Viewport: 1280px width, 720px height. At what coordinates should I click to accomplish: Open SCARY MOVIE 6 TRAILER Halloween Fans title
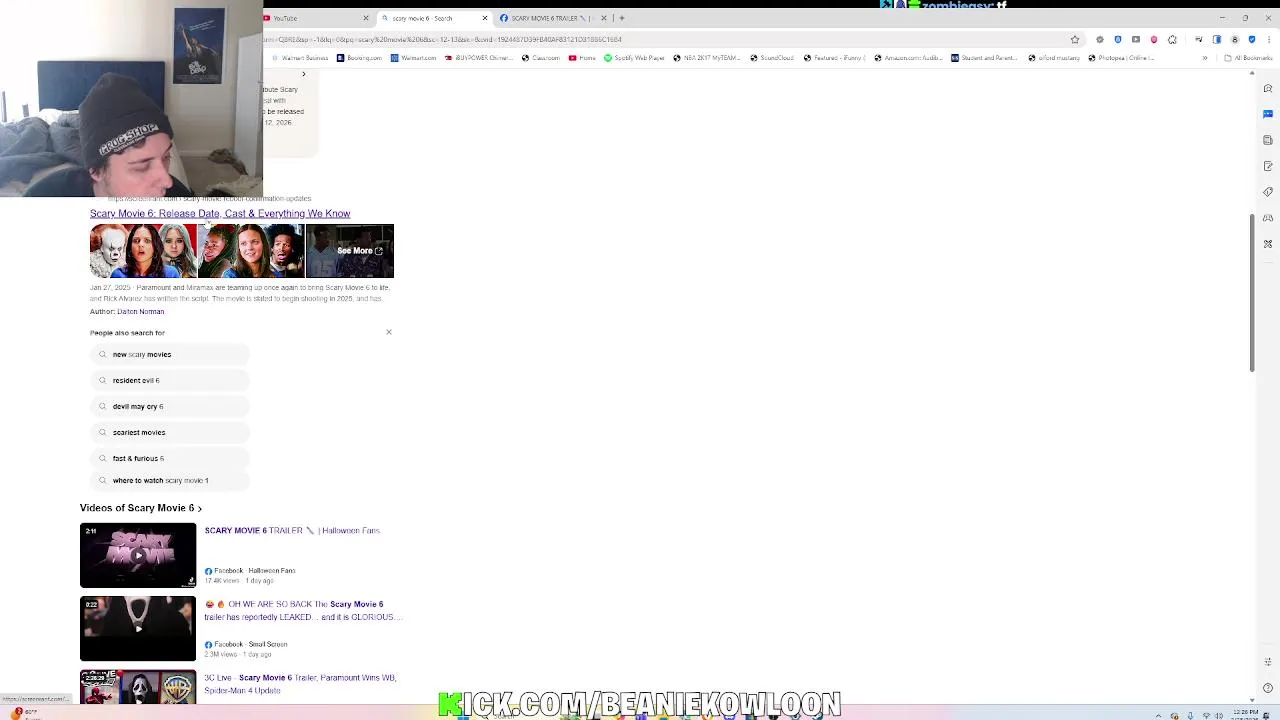(292, 531)
